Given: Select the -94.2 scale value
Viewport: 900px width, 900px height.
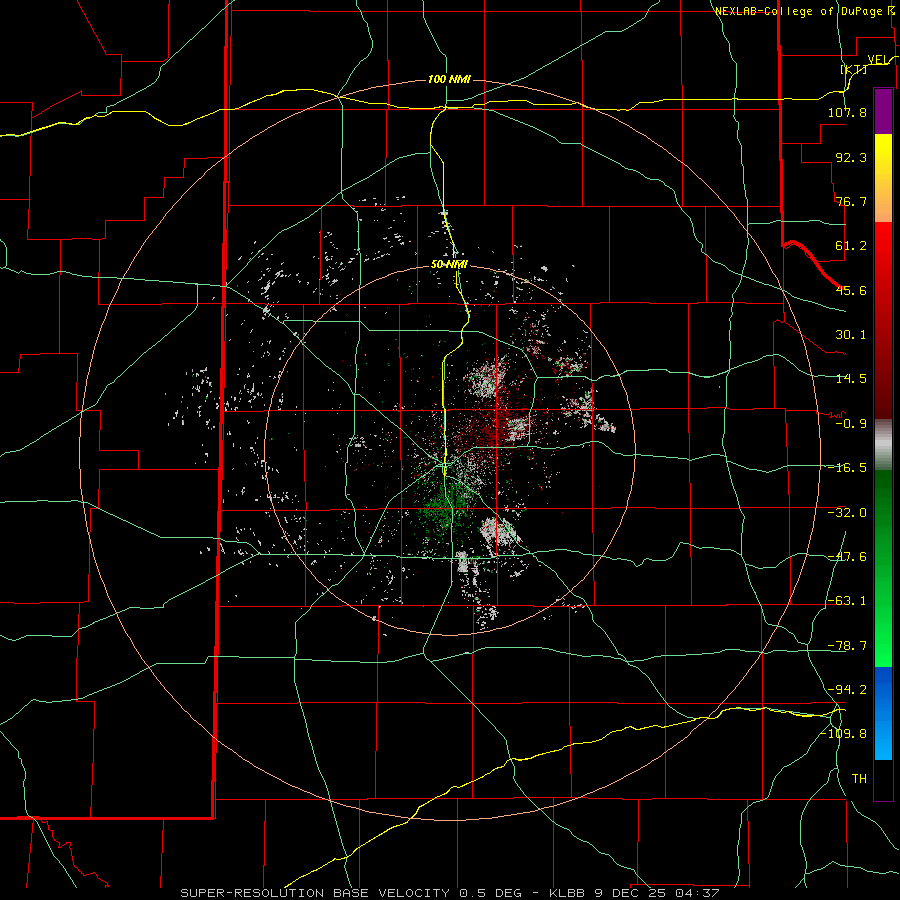Looking at the screenshot, I should coord(847,690).
